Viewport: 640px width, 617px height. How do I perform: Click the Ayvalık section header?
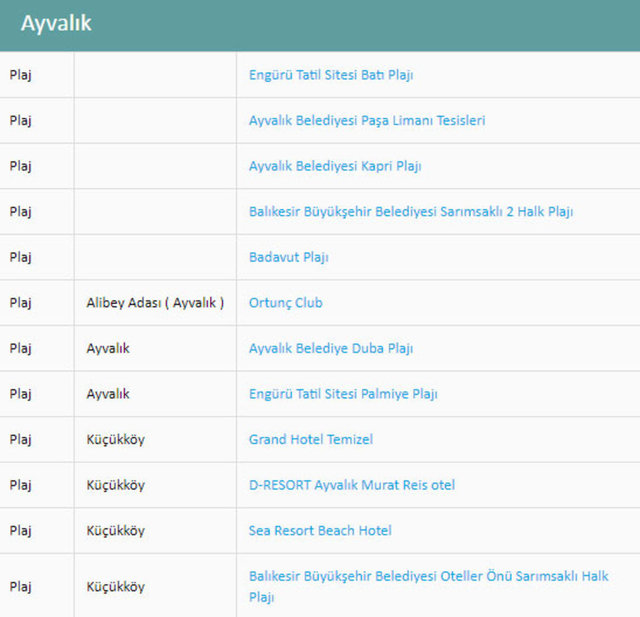point(56,23)
